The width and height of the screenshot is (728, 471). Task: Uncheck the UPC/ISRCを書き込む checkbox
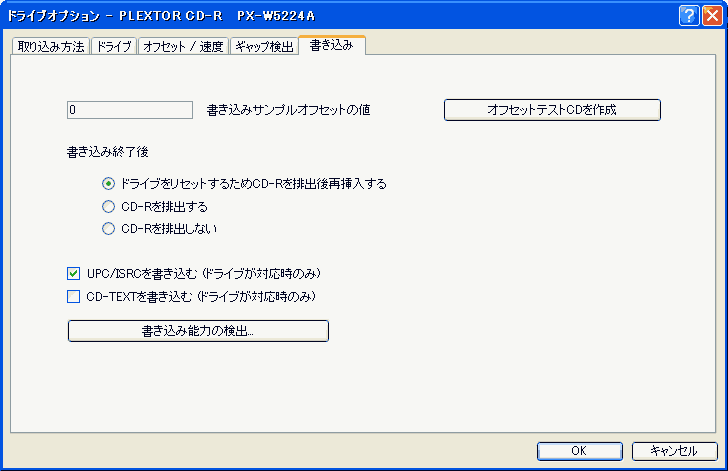coord(73,274)
